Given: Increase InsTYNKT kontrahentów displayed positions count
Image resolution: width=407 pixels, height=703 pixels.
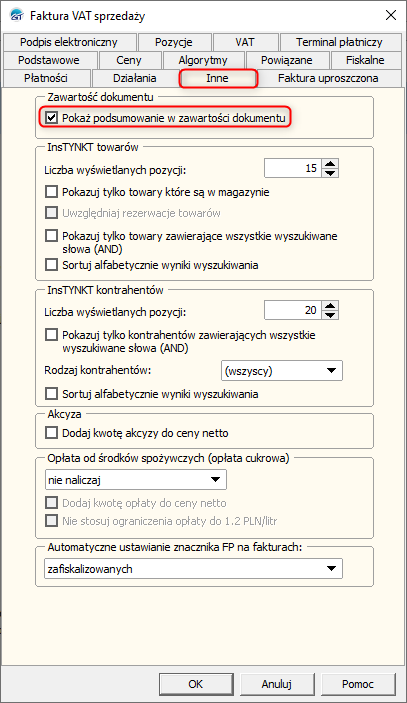Looking at the screenshot, I should click(x=330, y=306).
